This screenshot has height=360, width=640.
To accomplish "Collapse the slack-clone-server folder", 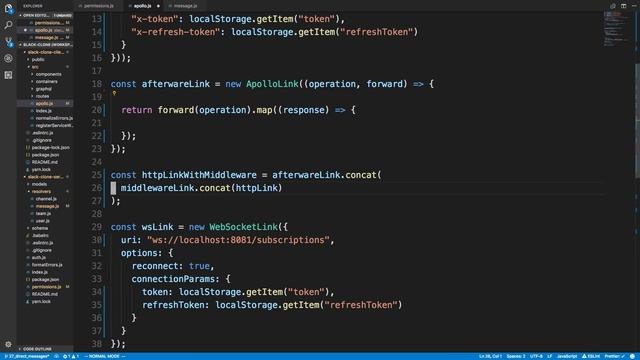I will coord(45,177).
